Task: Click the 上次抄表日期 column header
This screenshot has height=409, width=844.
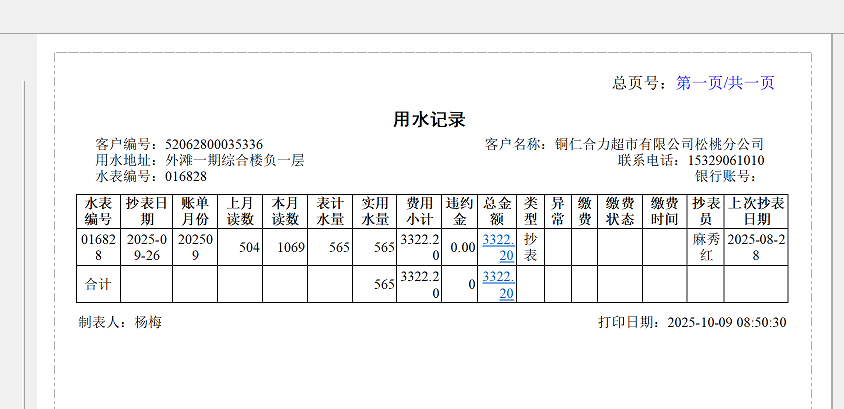Action: [757, 211]
